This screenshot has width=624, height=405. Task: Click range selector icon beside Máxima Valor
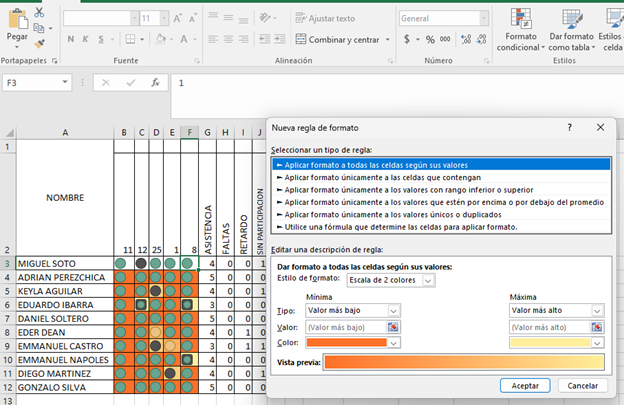(597, 326)
